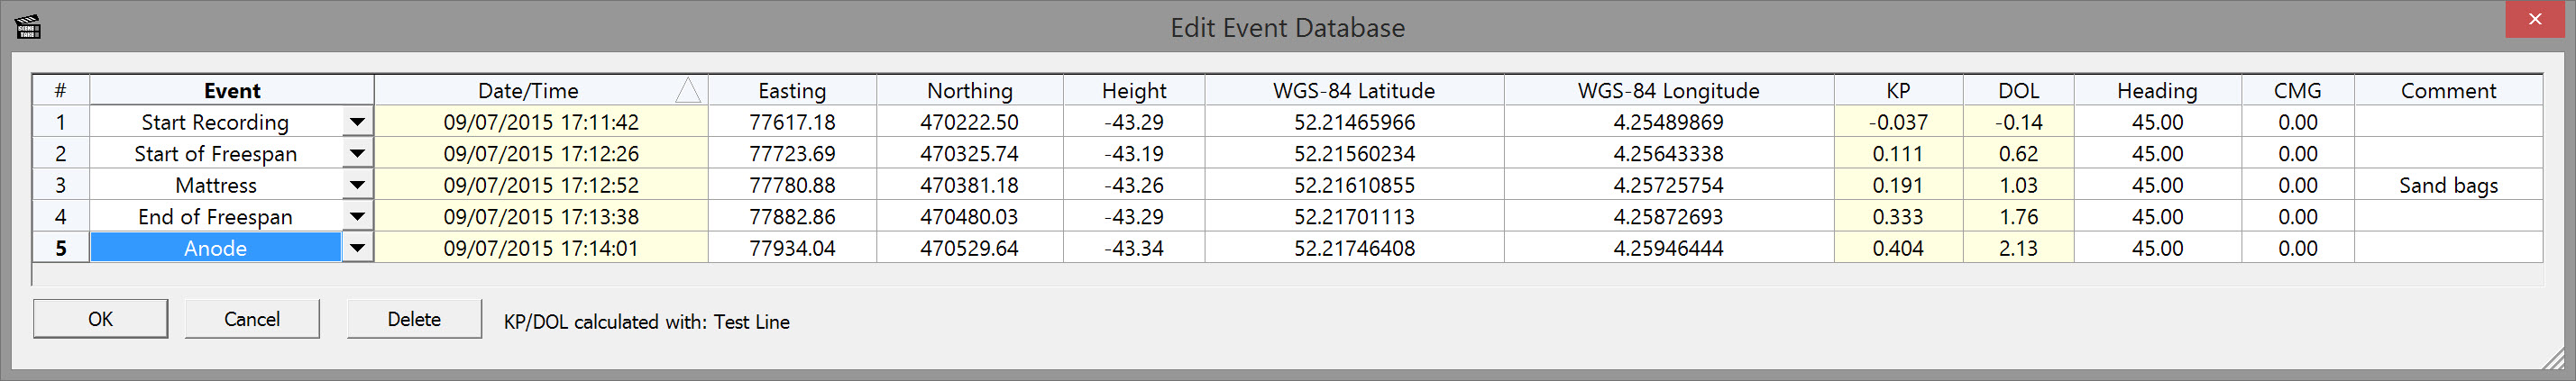Image resolution: width=2576 pixels, height=381 pixels.
Task: Edit date/time 09/07/2015 17:11:42
Action: pyautogui.click(x=541, y=122)
